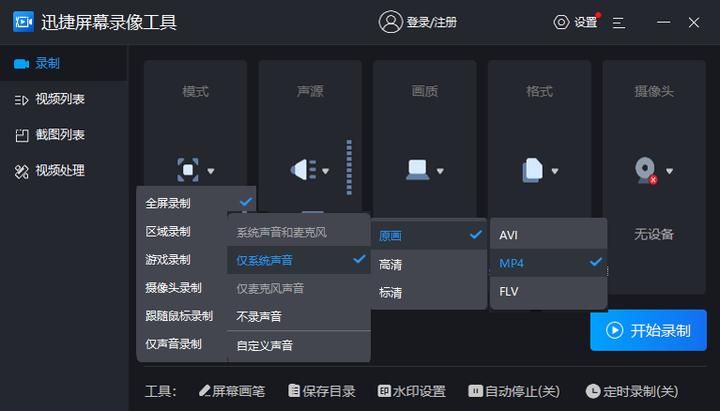Select 仅系统声音 audio source
The image size is (720, 411).
[299, 260]
